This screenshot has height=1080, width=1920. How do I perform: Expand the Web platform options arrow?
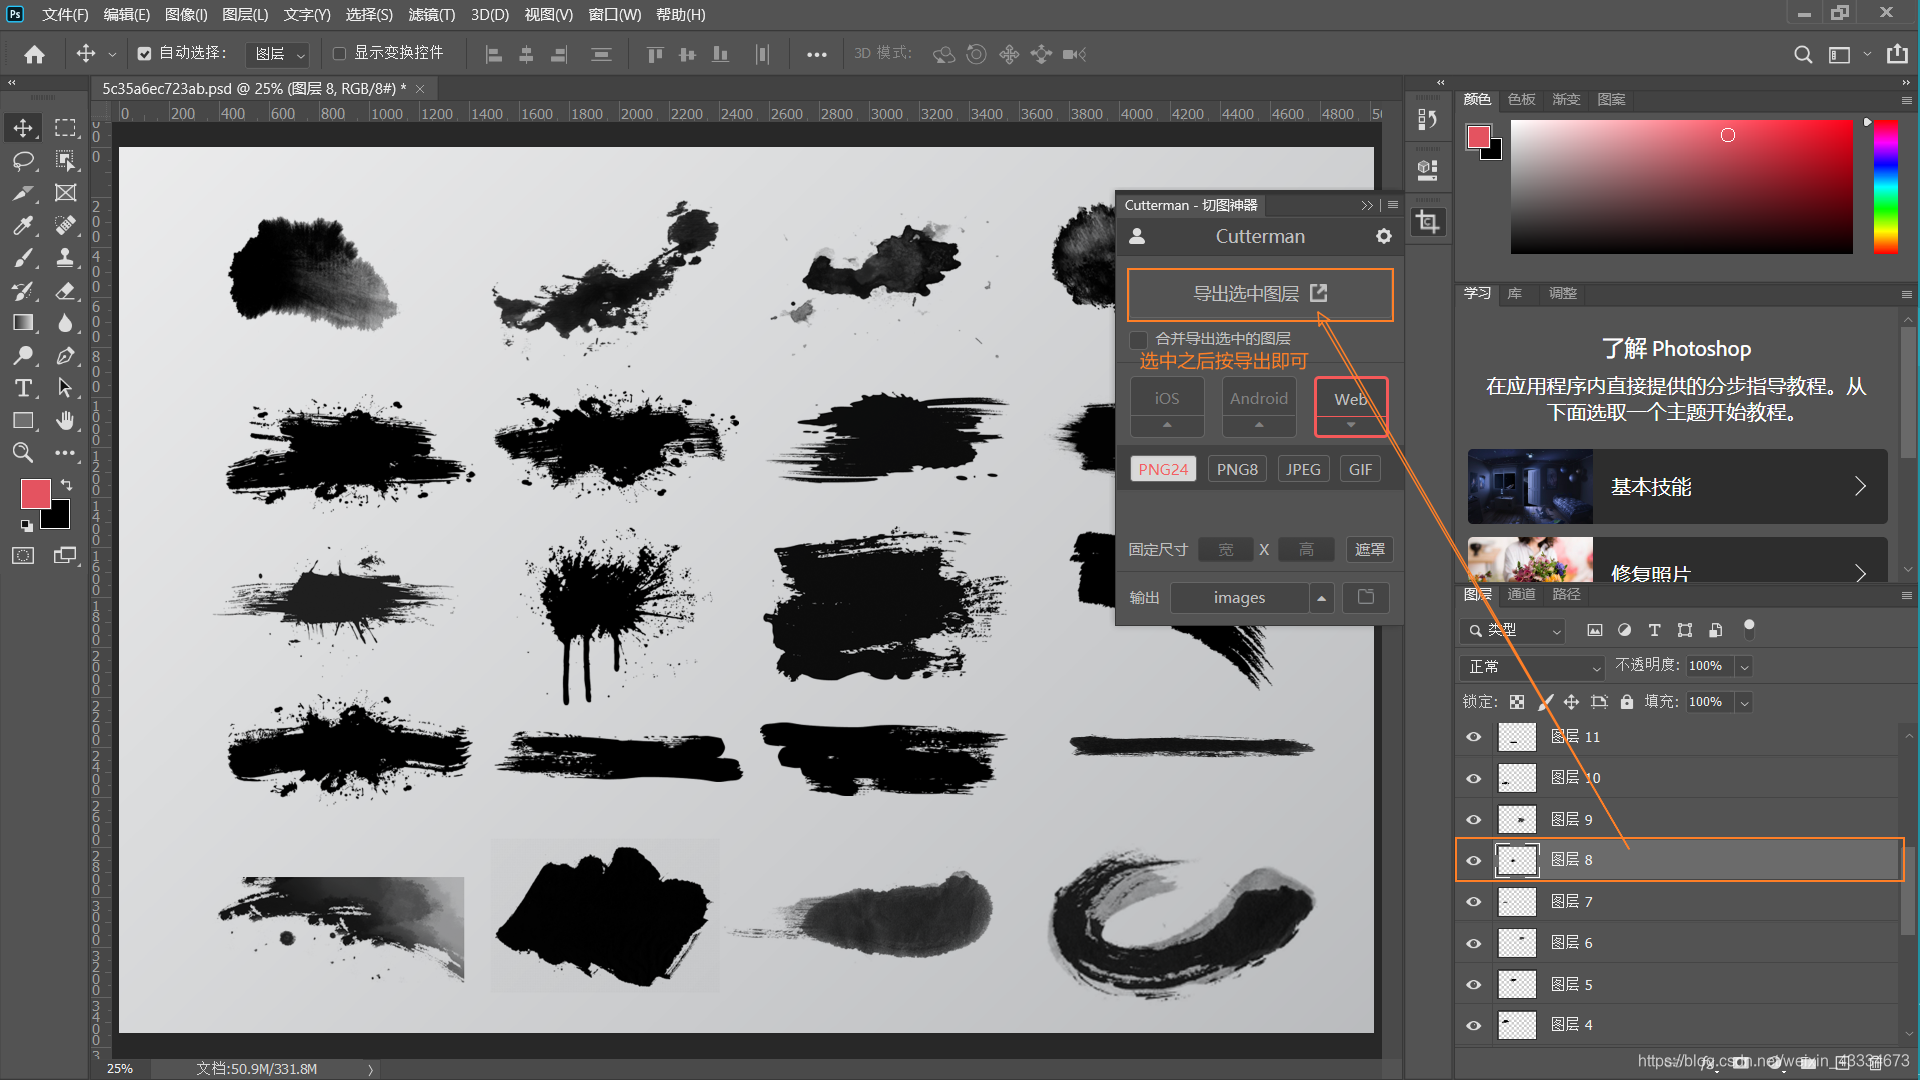(x=1350, y=425)
